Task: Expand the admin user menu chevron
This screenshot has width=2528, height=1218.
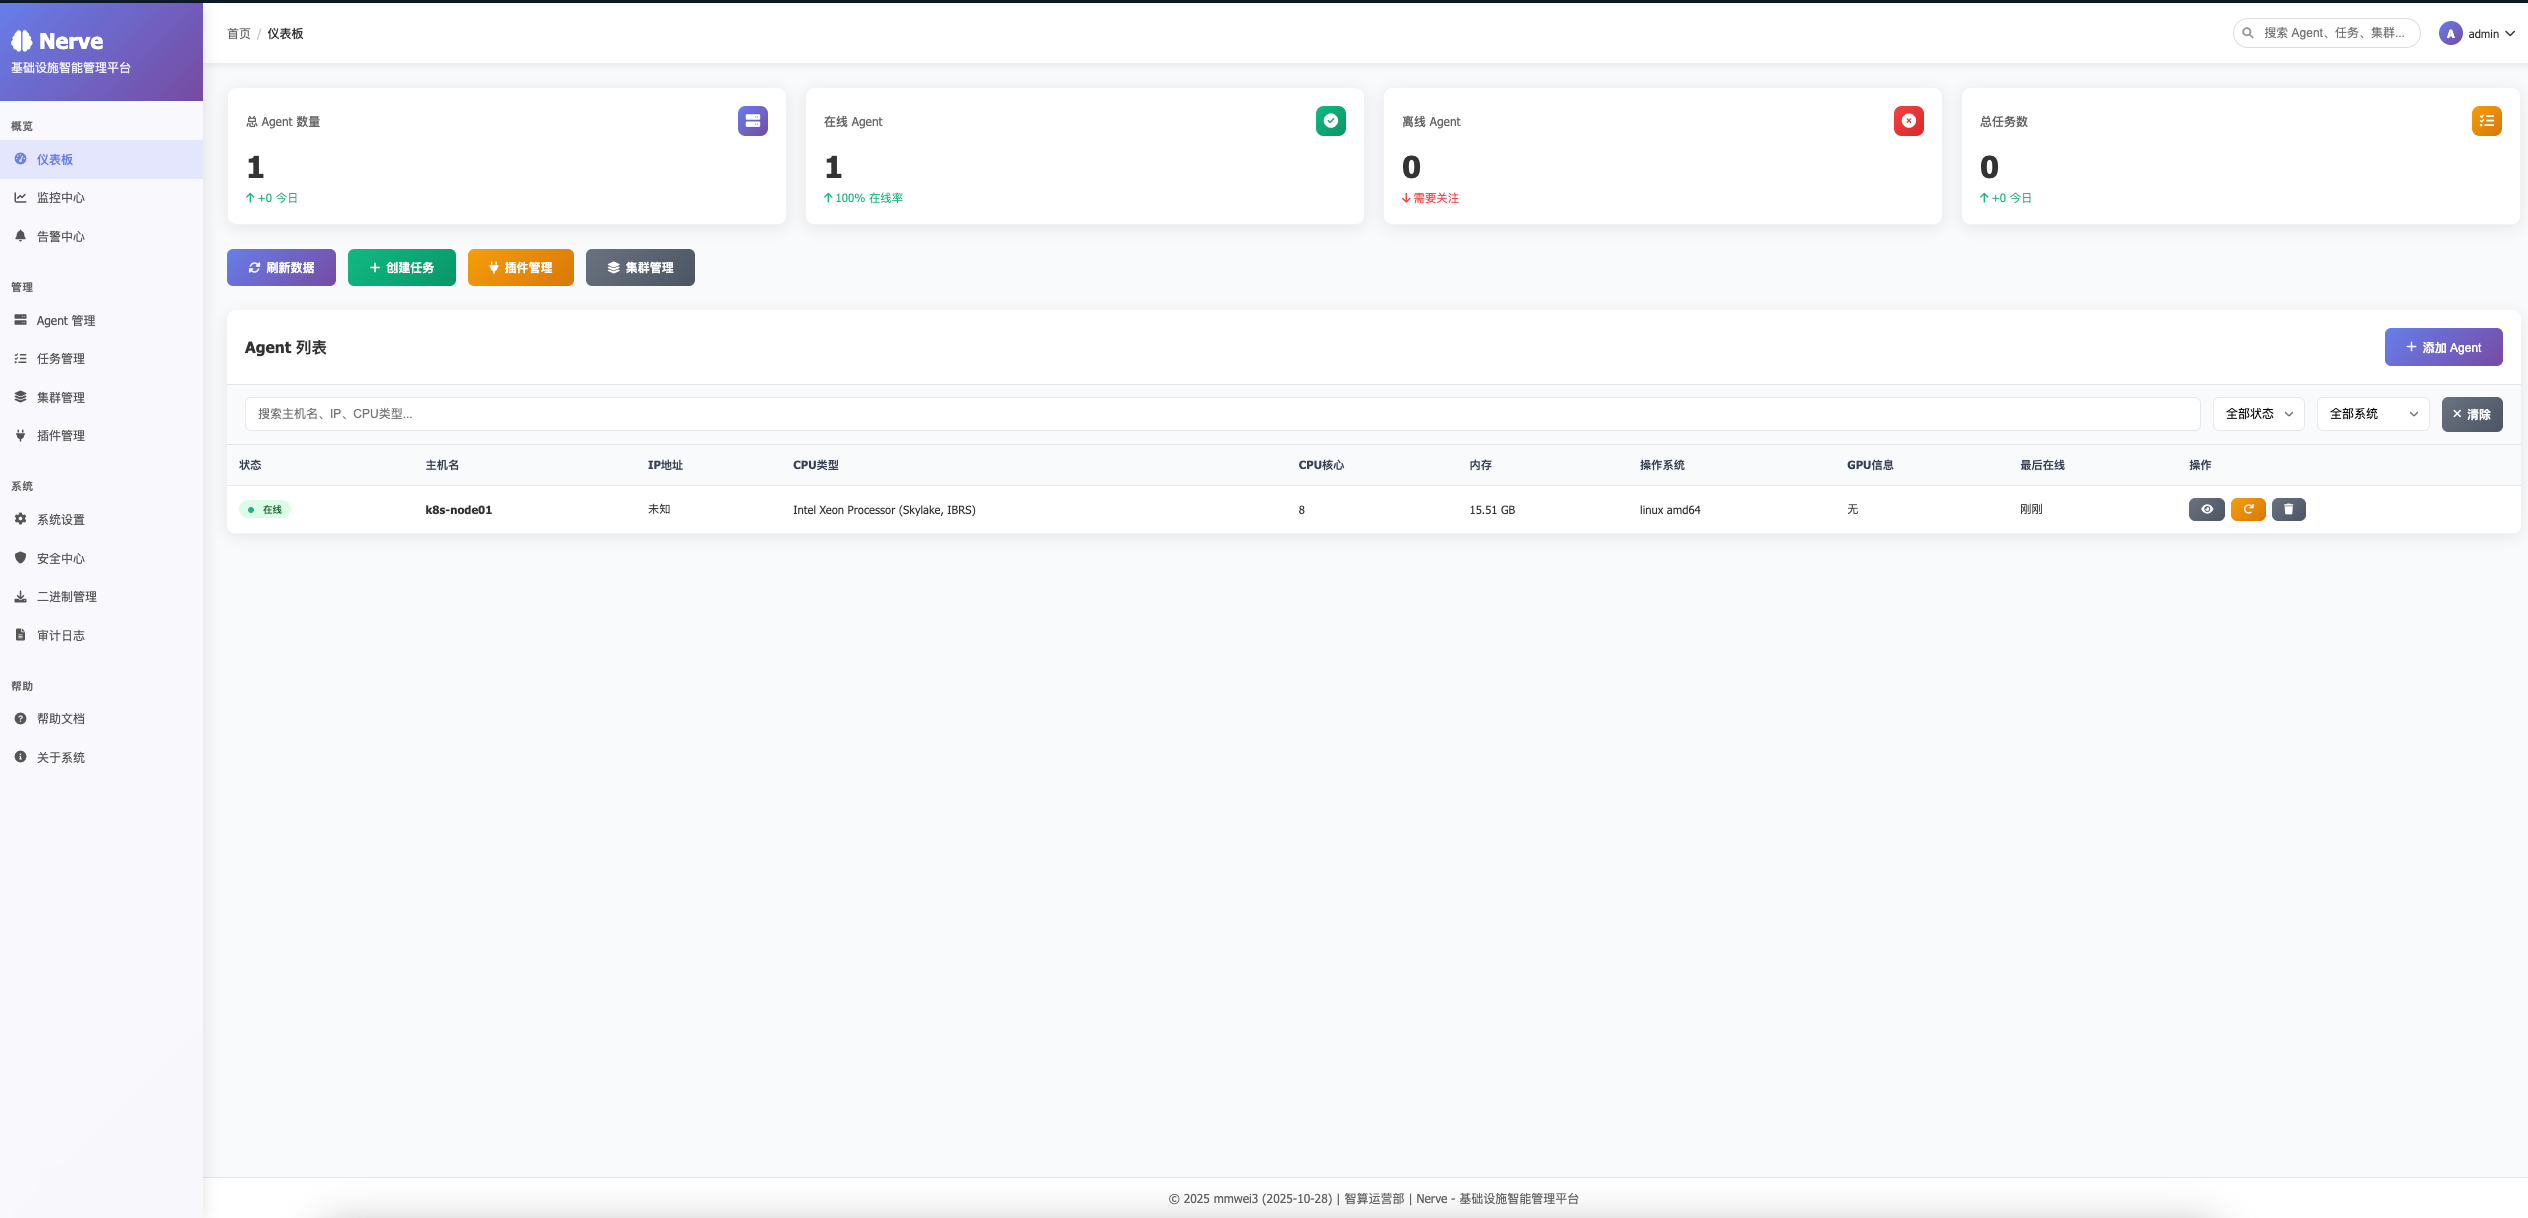Action: pos(2510,34)
